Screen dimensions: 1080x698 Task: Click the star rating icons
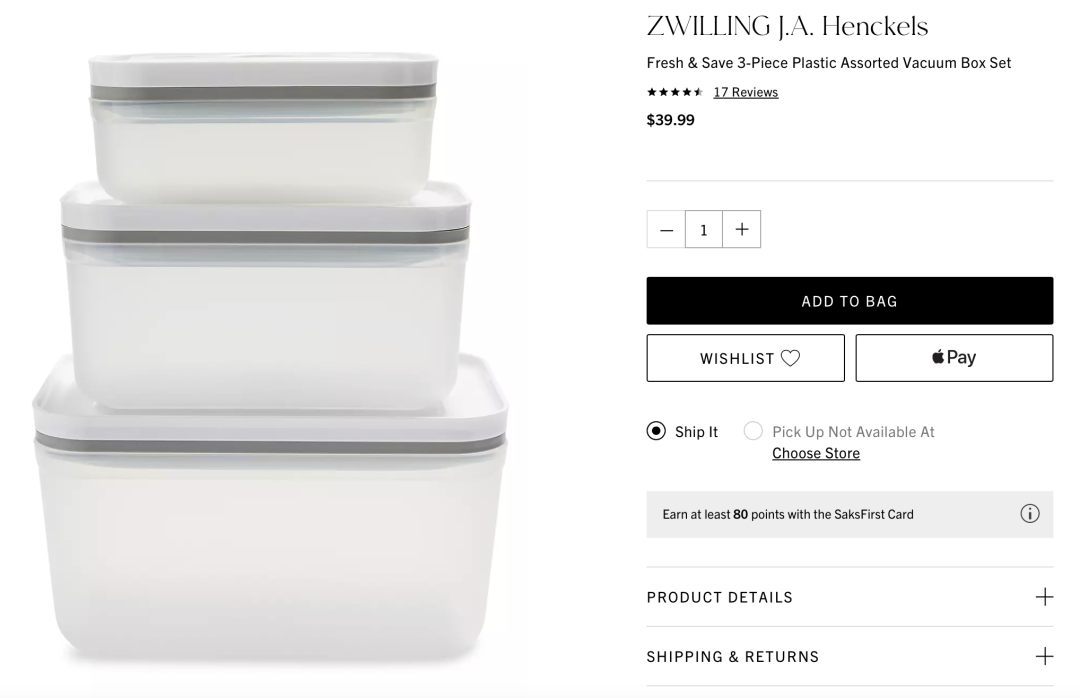[x=675, y=92]
